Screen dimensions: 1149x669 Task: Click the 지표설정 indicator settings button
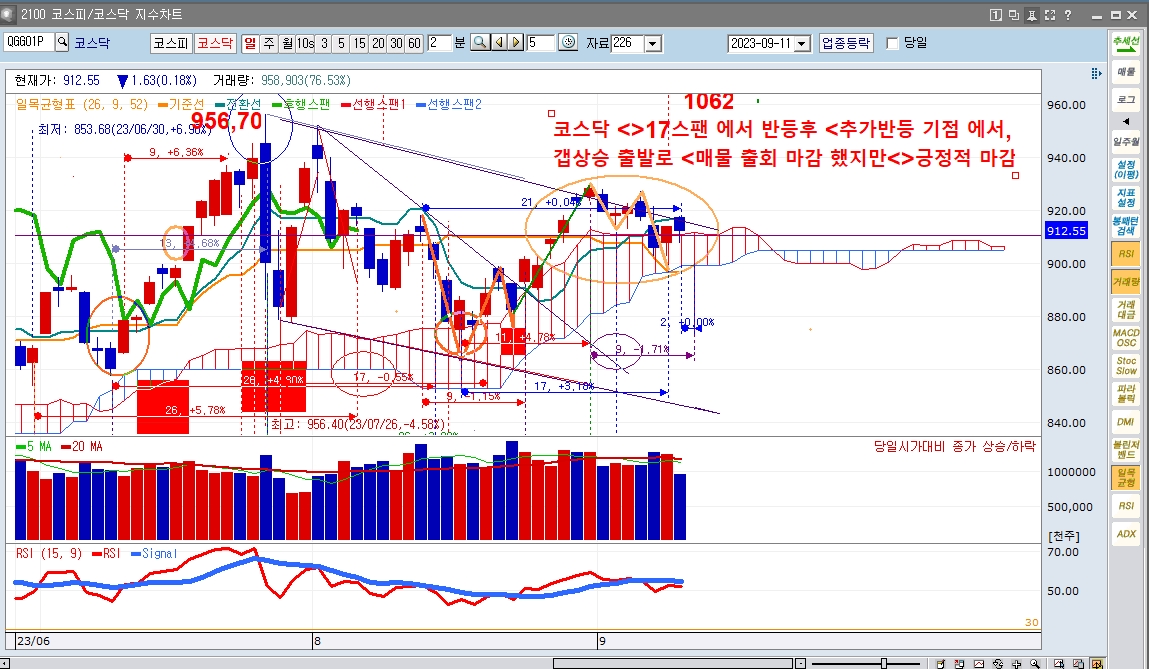pyautogui.click(x=1125, y=197)
